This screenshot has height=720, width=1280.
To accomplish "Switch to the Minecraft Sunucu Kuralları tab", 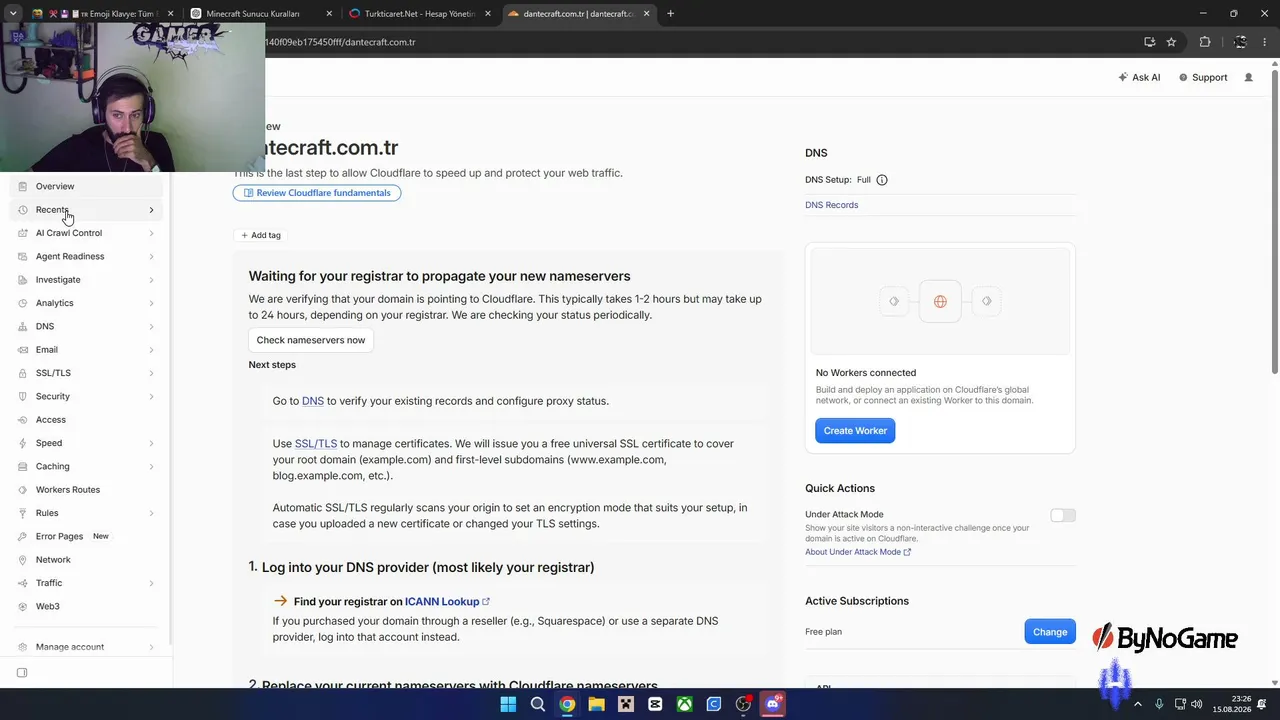I will (259, 14).
